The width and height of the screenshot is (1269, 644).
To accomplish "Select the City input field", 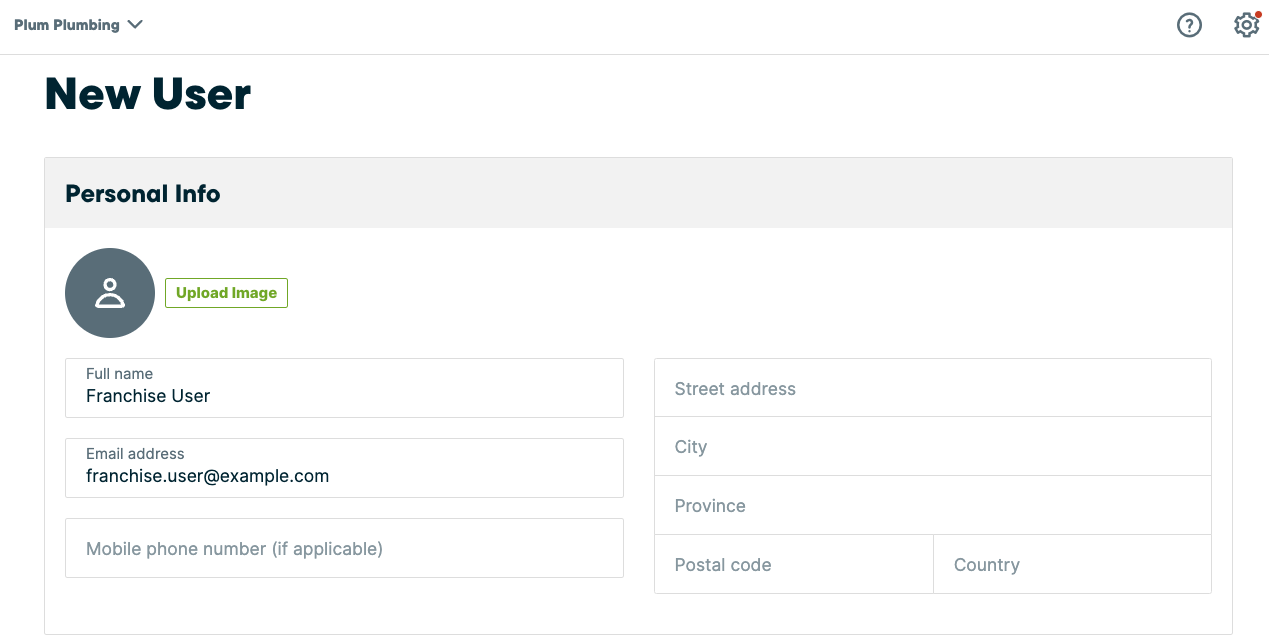I will 933,446.
